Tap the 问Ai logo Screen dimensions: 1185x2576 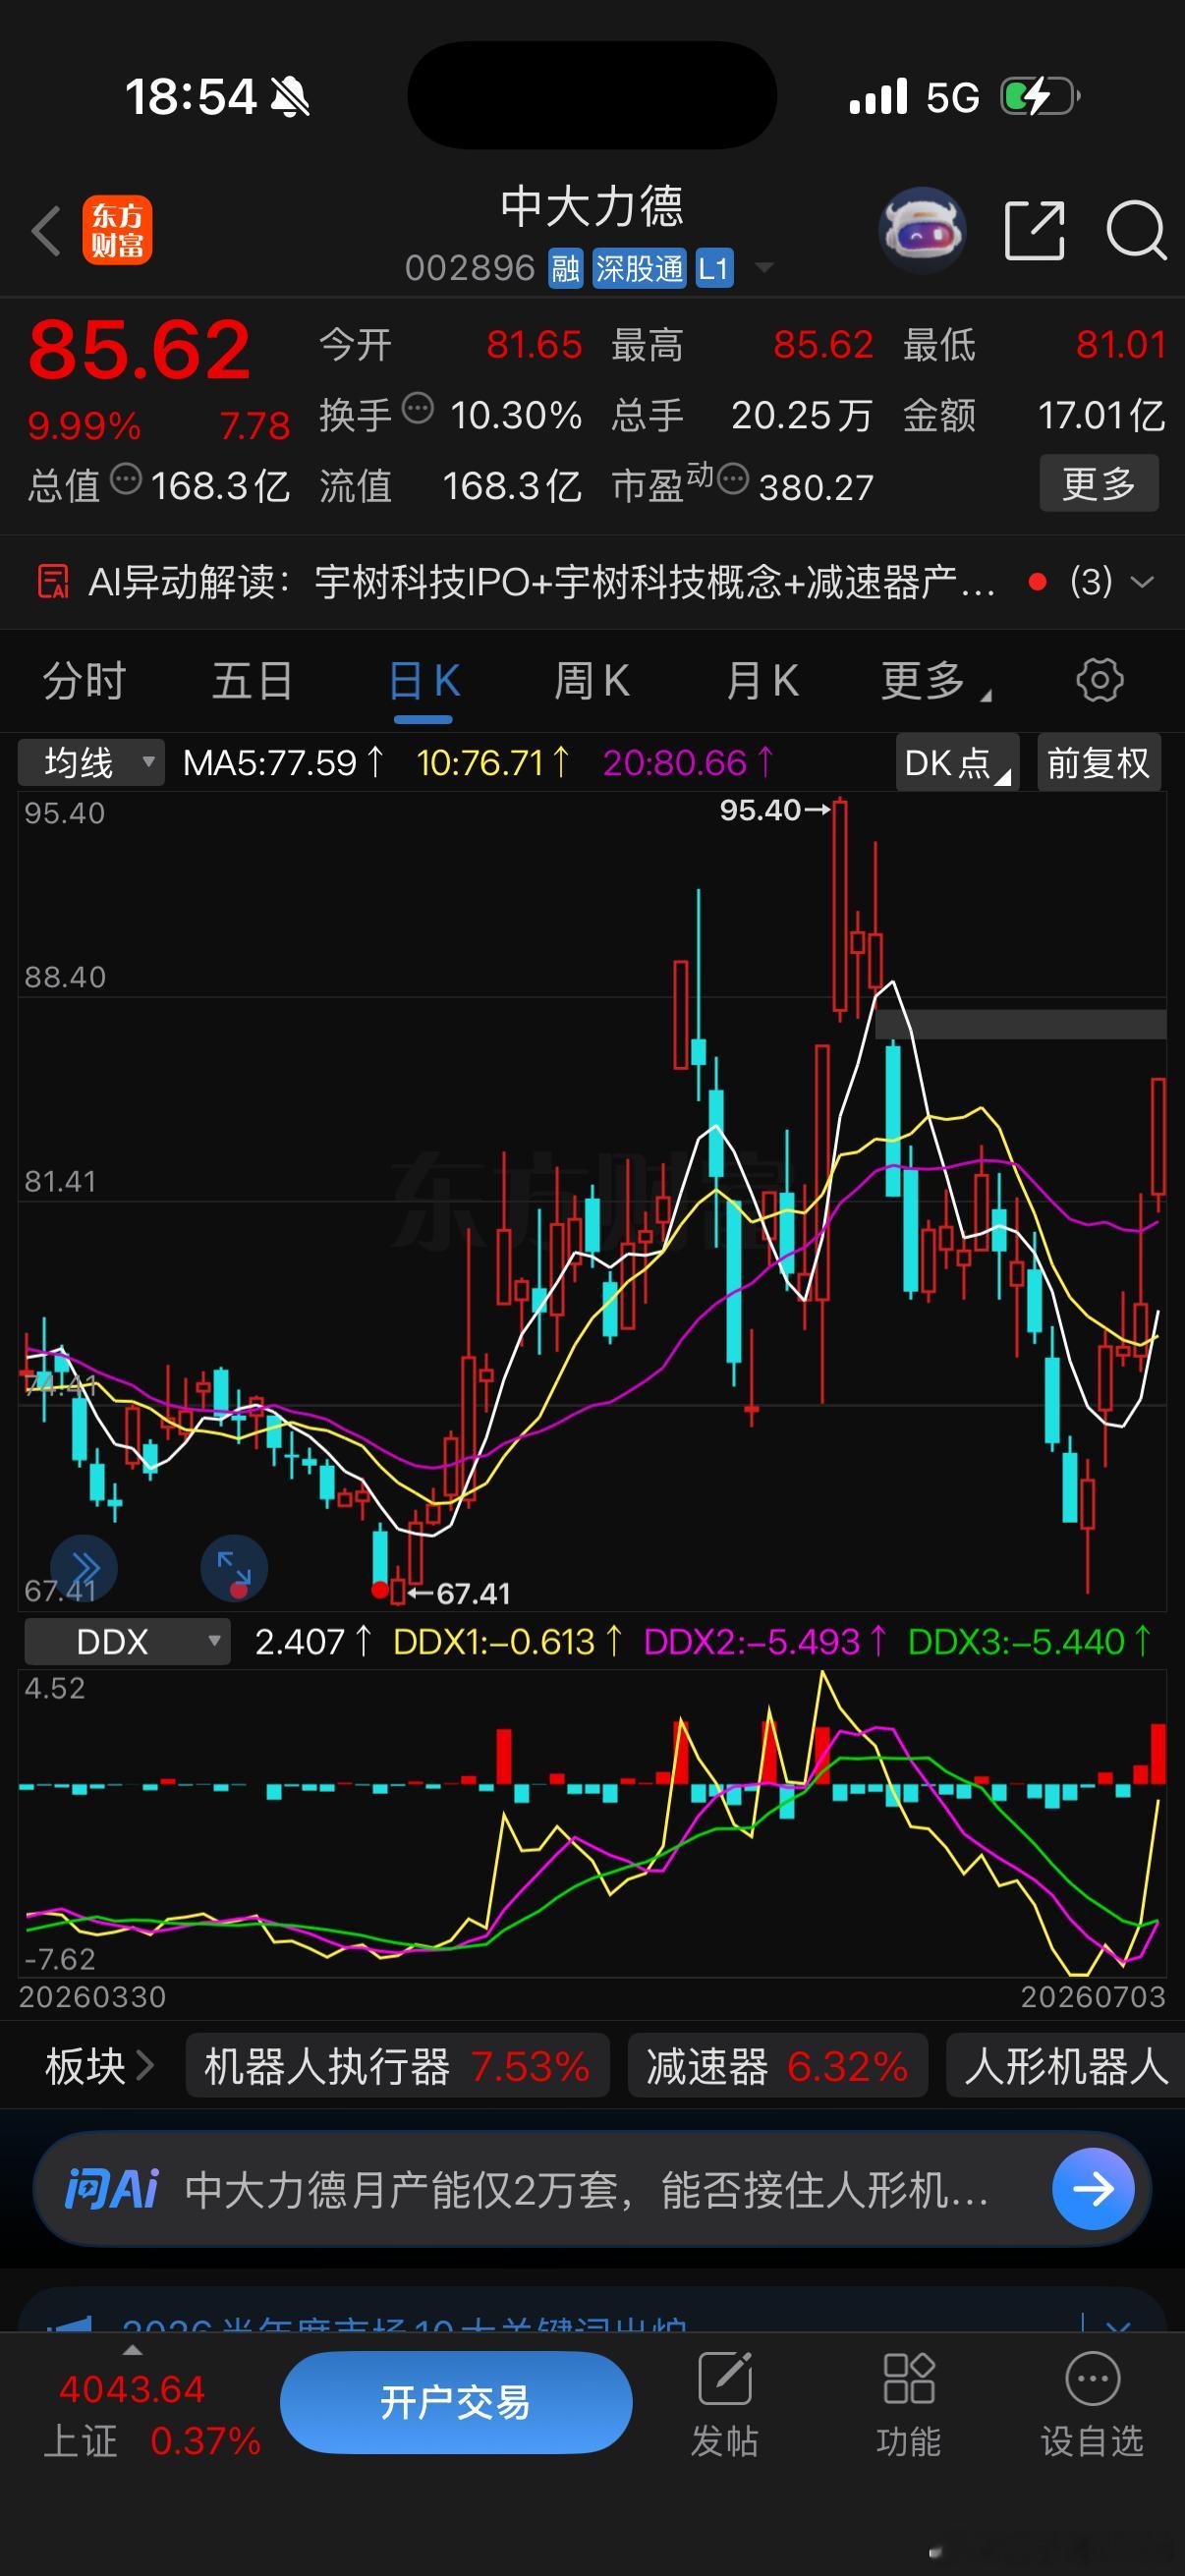111,2189
